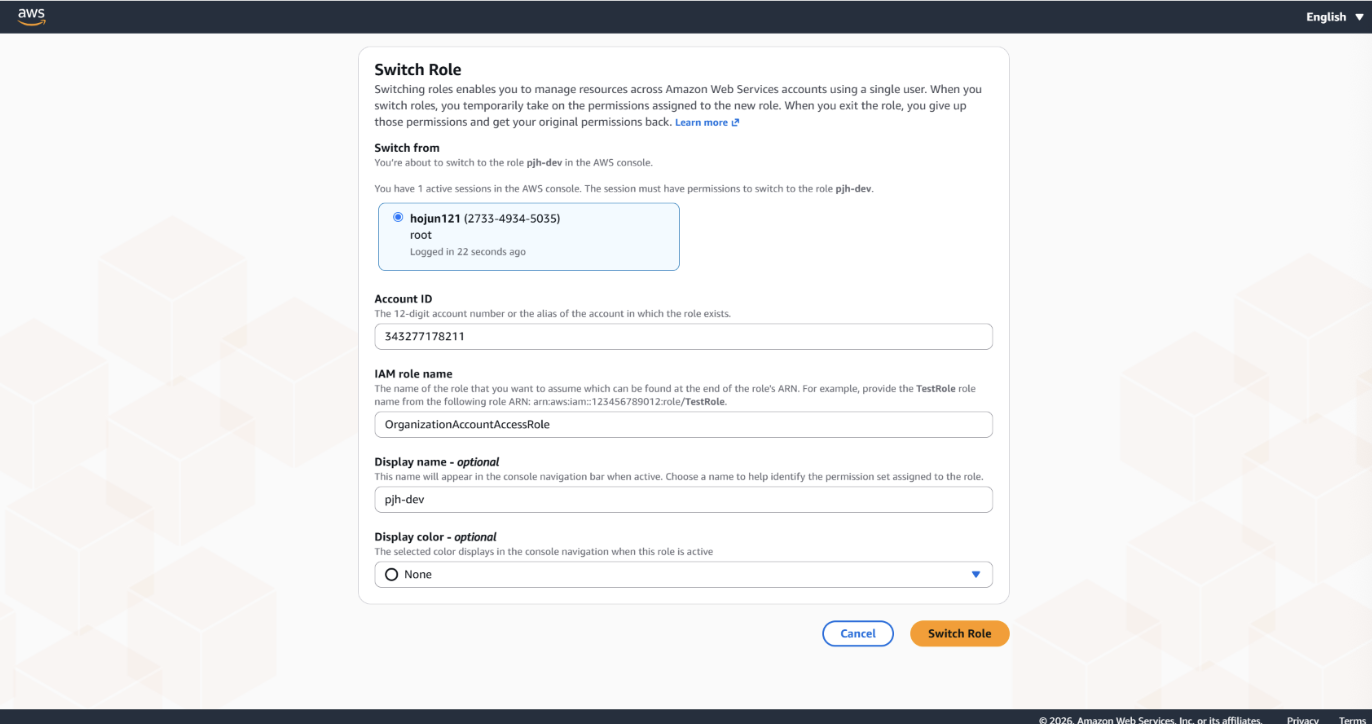The height and width of the screenshot is (724, 1372).
Task: Select the hojun121 session radio button
Action: click(x=399, y=217)
